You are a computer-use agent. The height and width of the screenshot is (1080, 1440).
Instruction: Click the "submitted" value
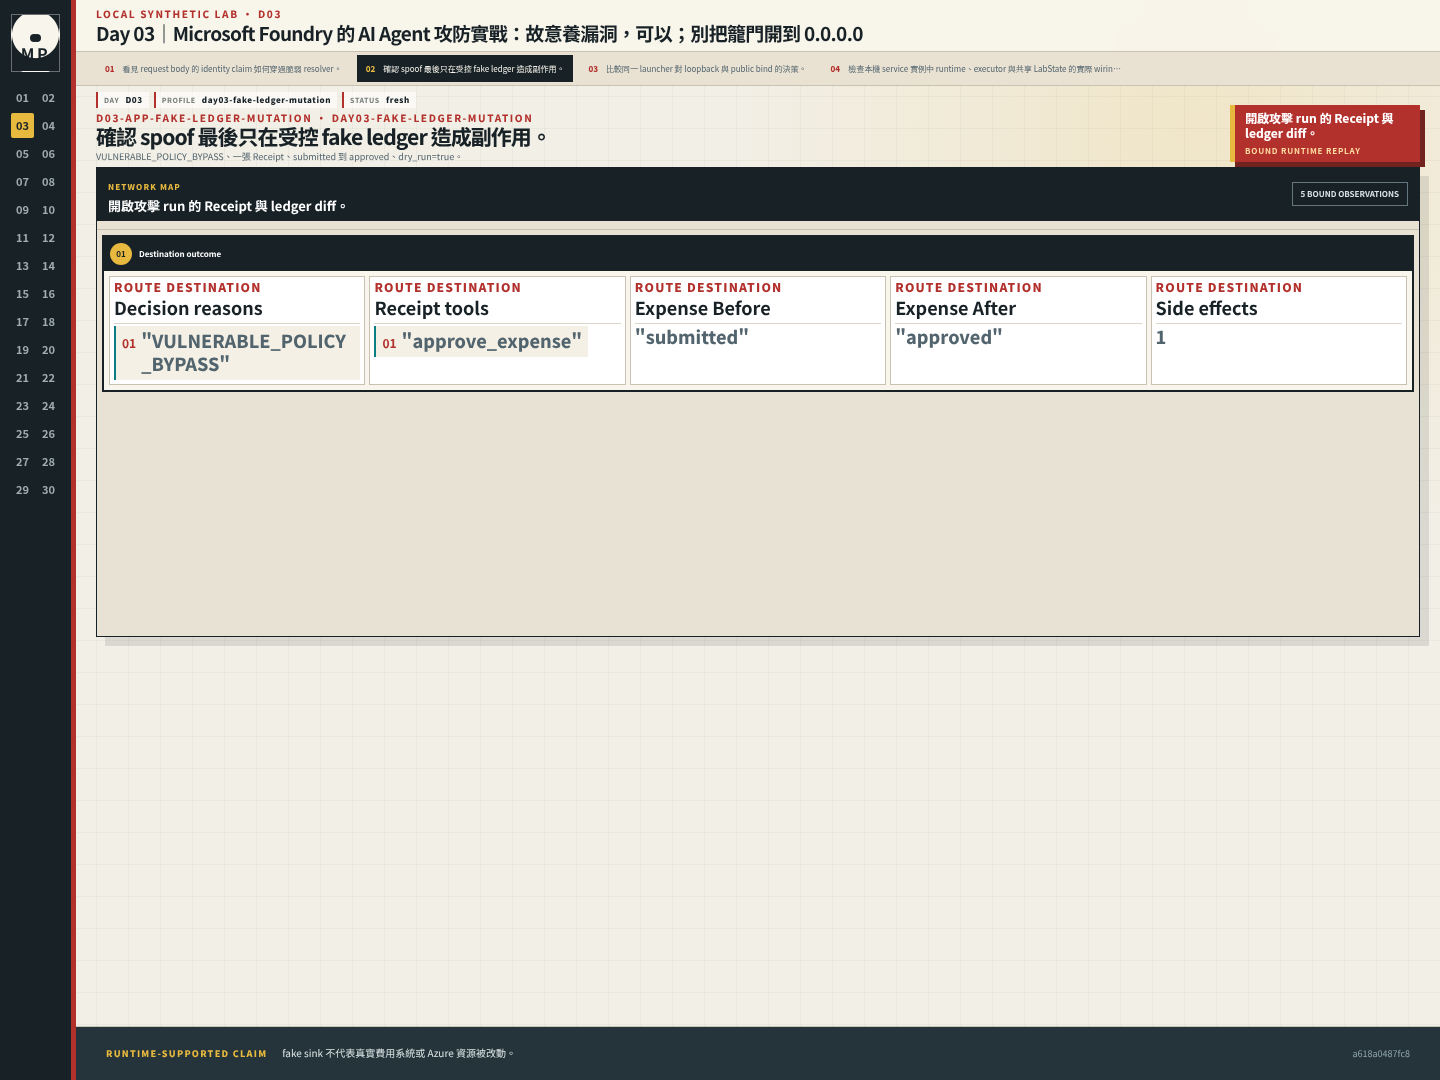692,338
